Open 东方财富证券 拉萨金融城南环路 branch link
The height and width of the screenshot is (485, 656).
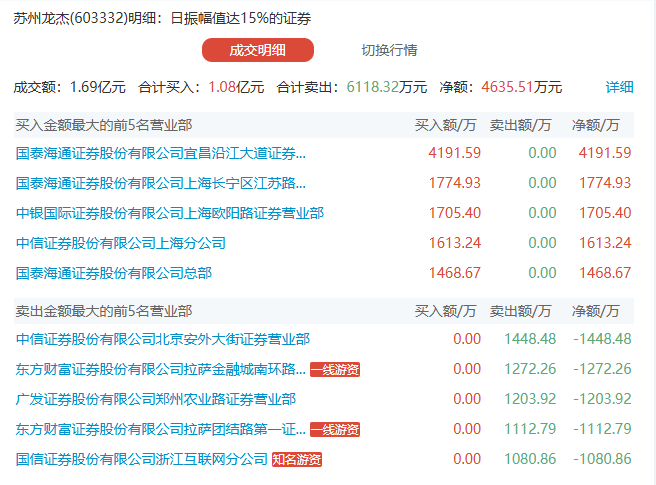click(161, 369)
